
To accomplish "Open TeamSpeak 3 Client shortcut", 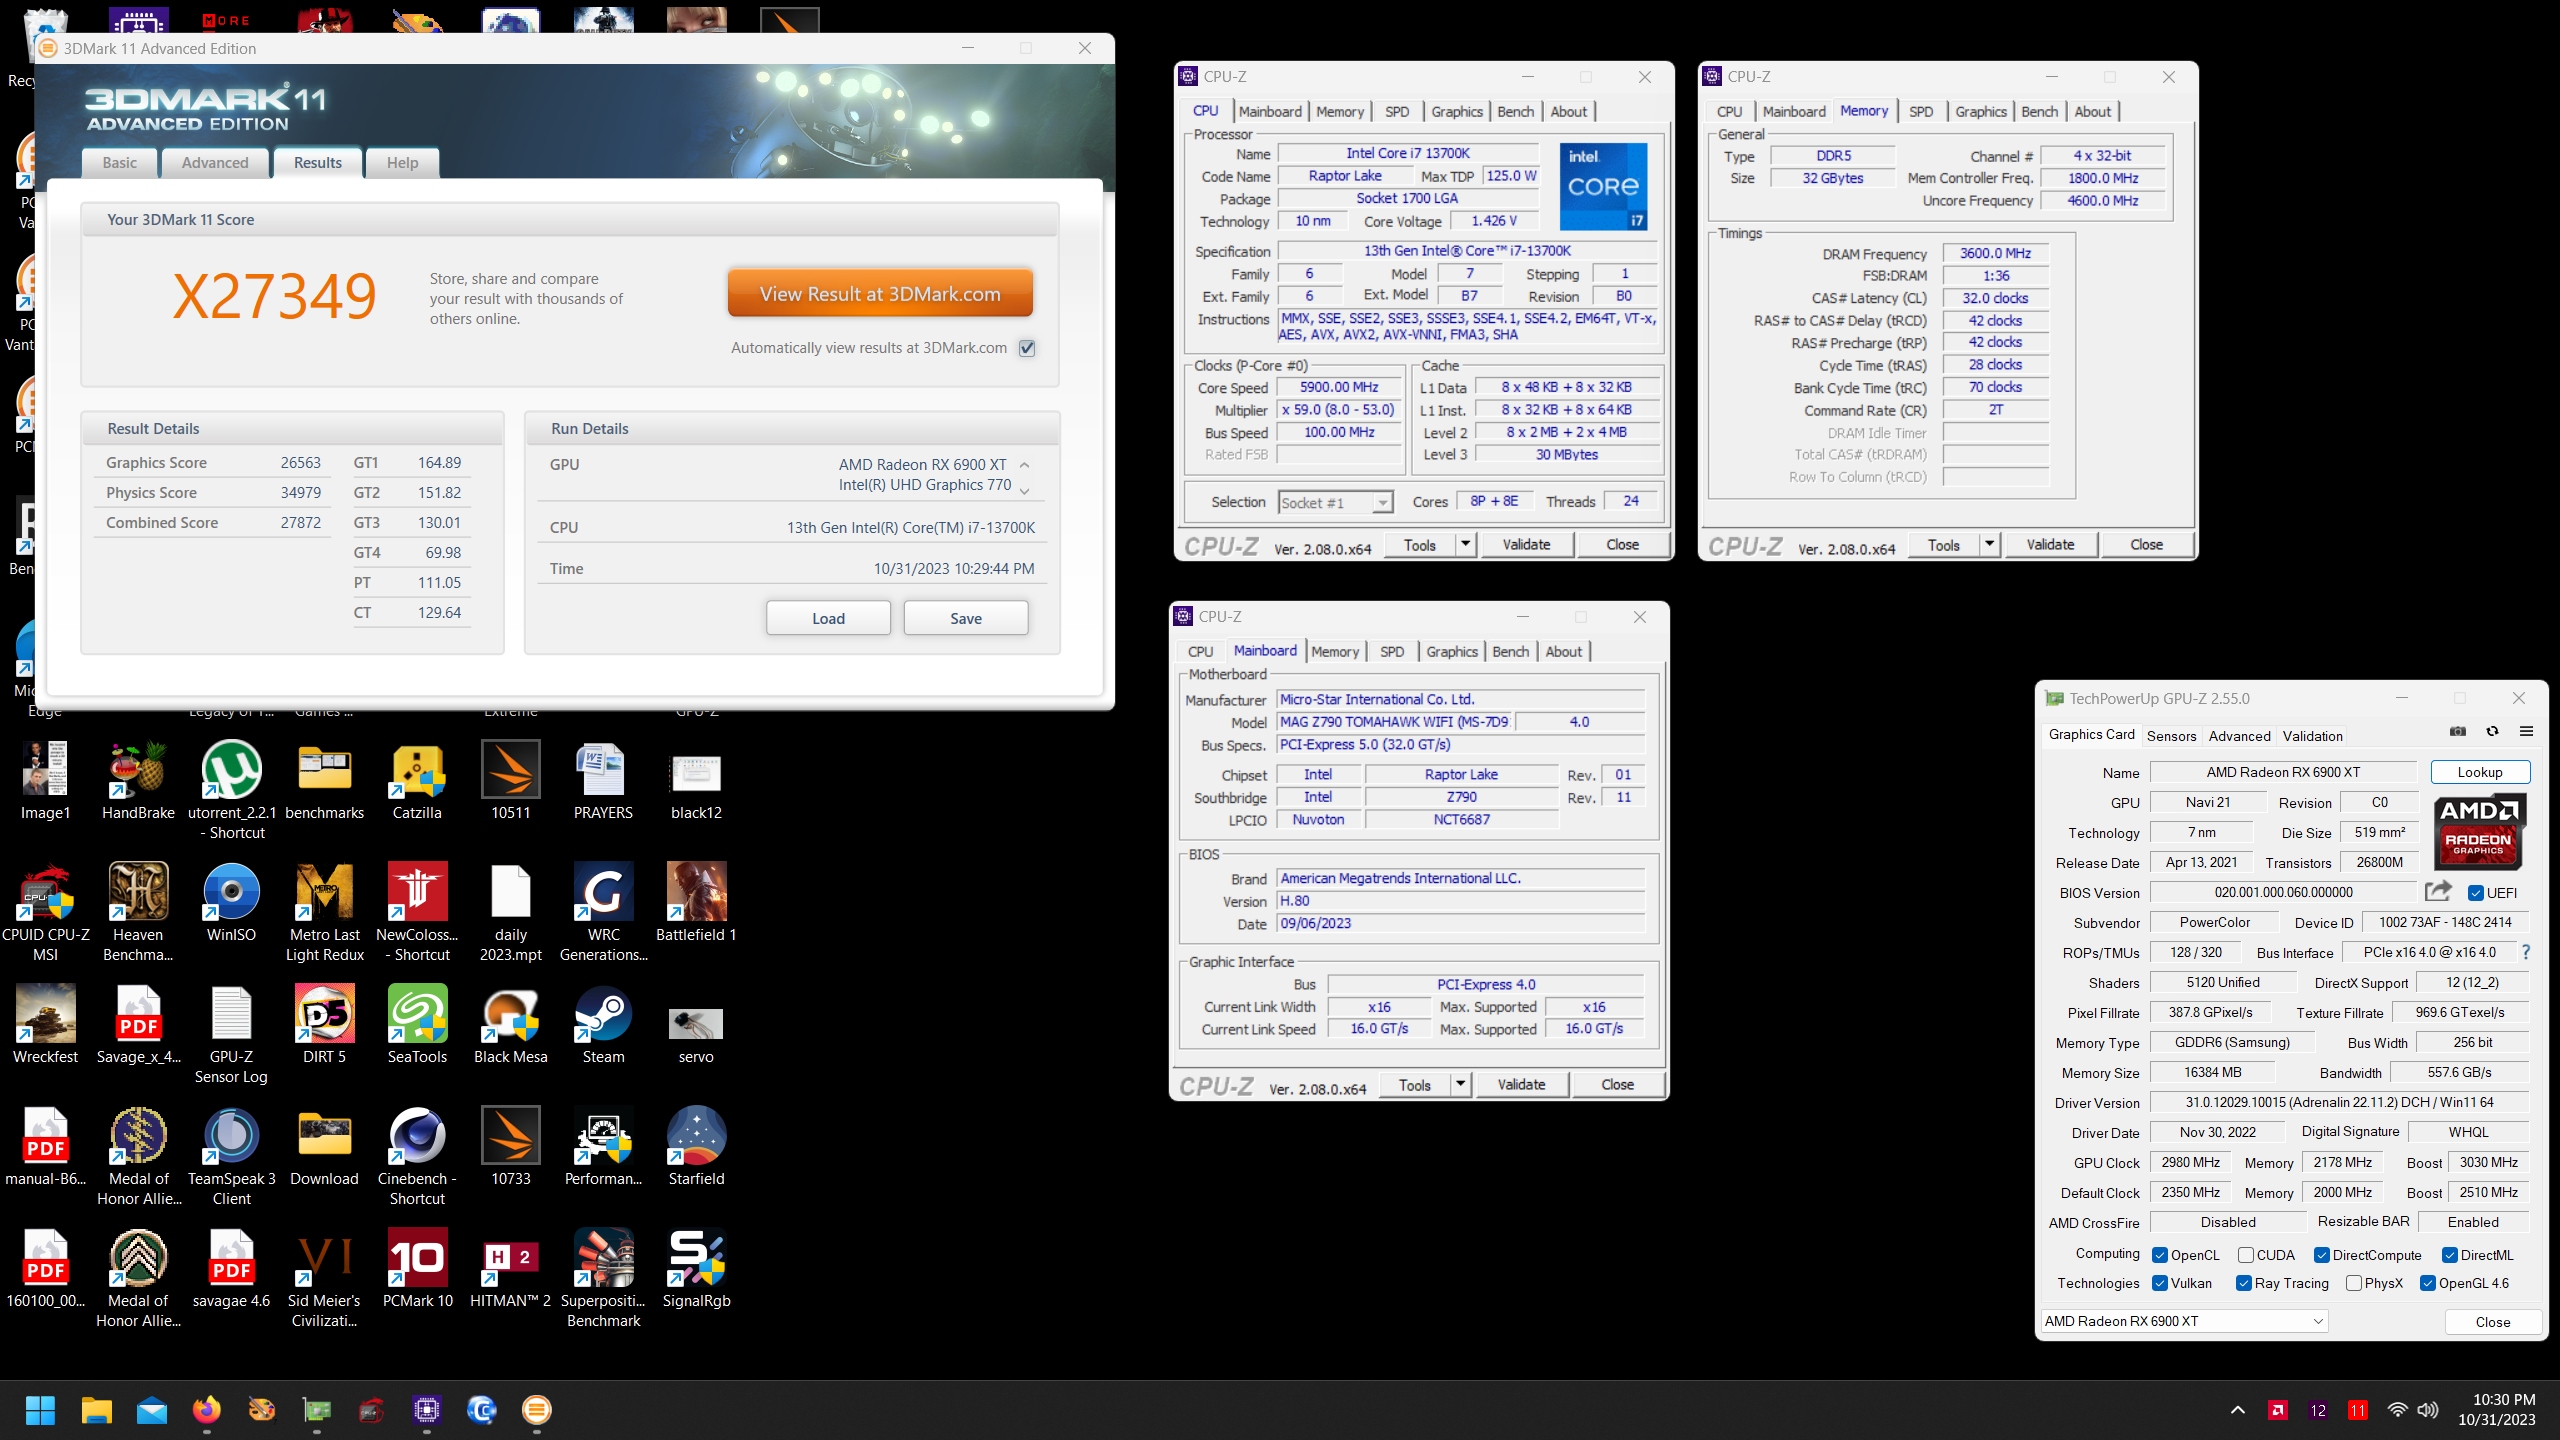I will (231, 1157).
